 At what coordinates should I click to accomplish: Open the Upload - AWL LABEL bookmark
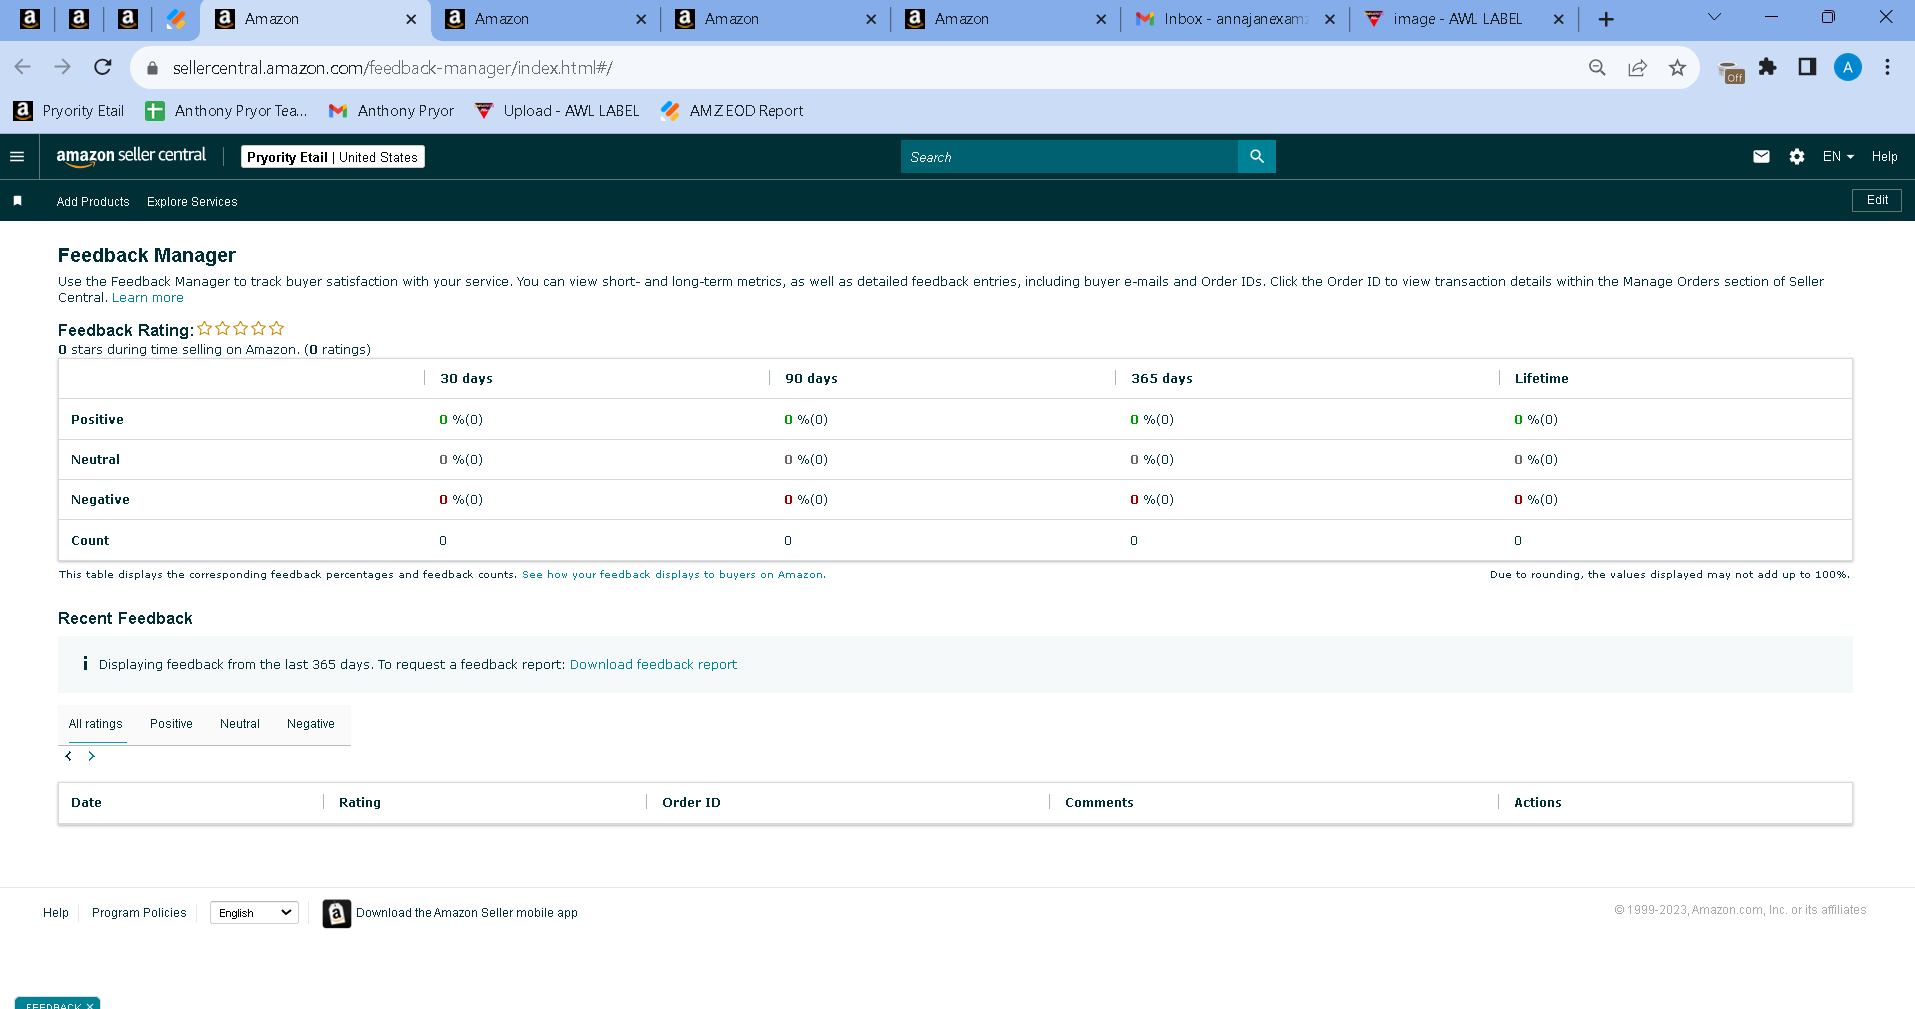click(x=556, y=111)
